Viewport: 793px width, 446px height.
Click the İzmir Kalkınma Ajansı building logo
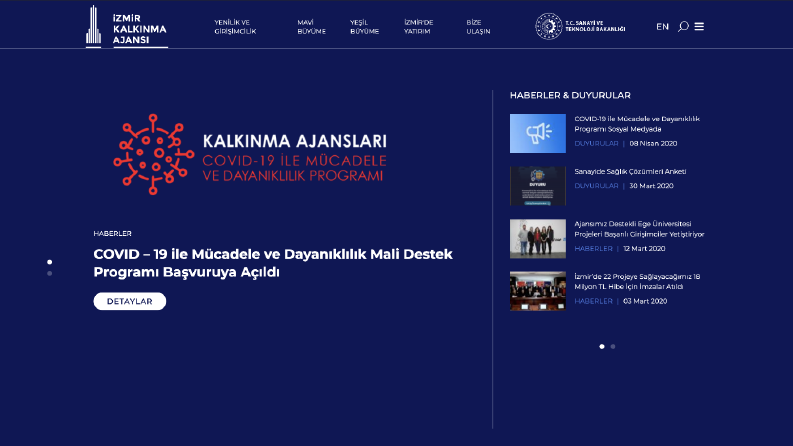[94, 26]
